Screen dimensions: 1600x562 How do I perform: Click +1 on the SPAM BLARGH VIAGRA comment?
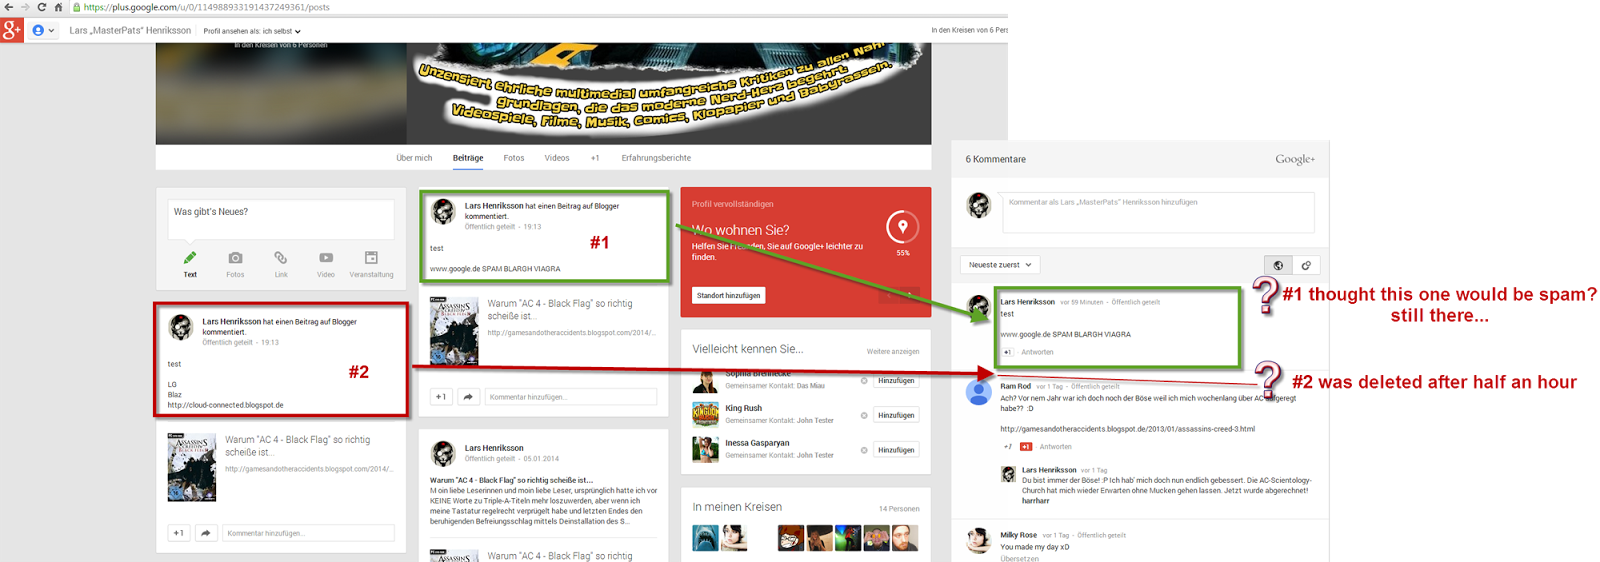(1008, 352)
